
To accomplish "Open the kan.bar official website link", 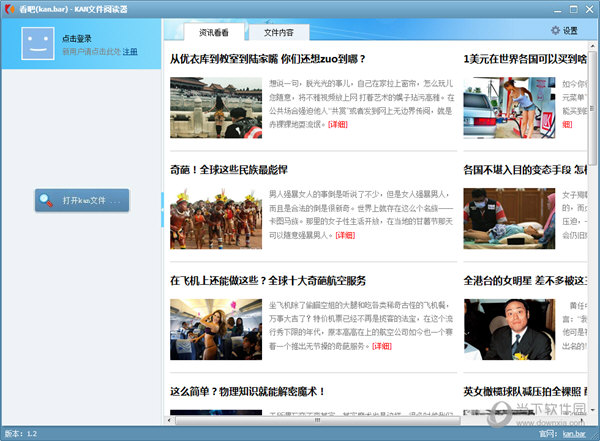I will point(574,434).
